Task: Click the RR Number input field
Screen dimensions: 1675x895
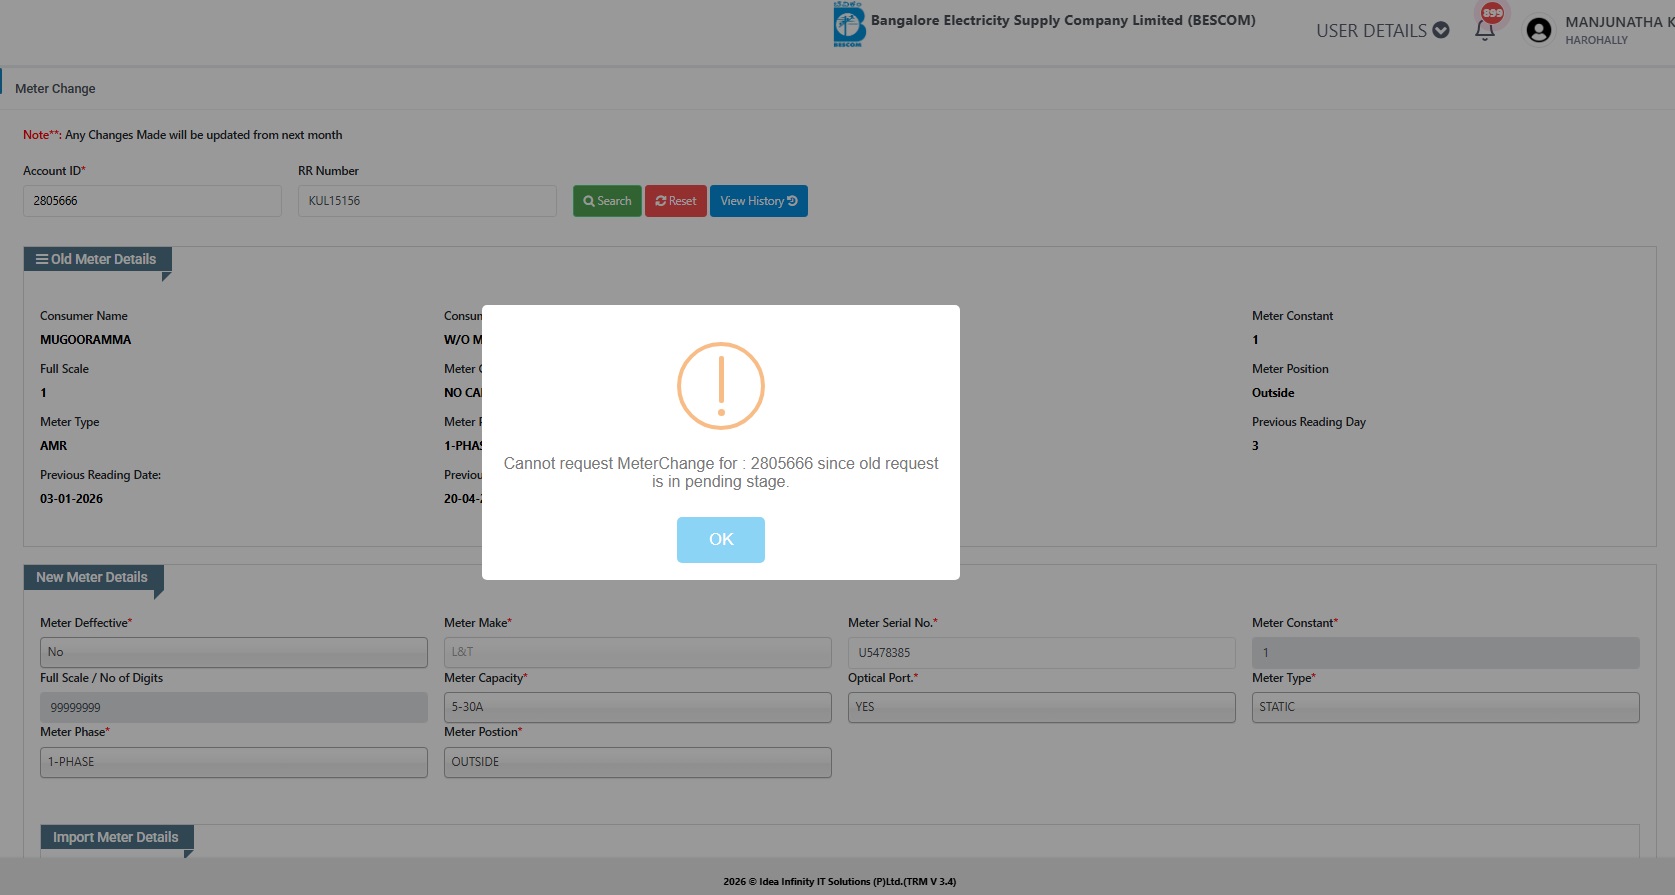Action: point(427,201)
